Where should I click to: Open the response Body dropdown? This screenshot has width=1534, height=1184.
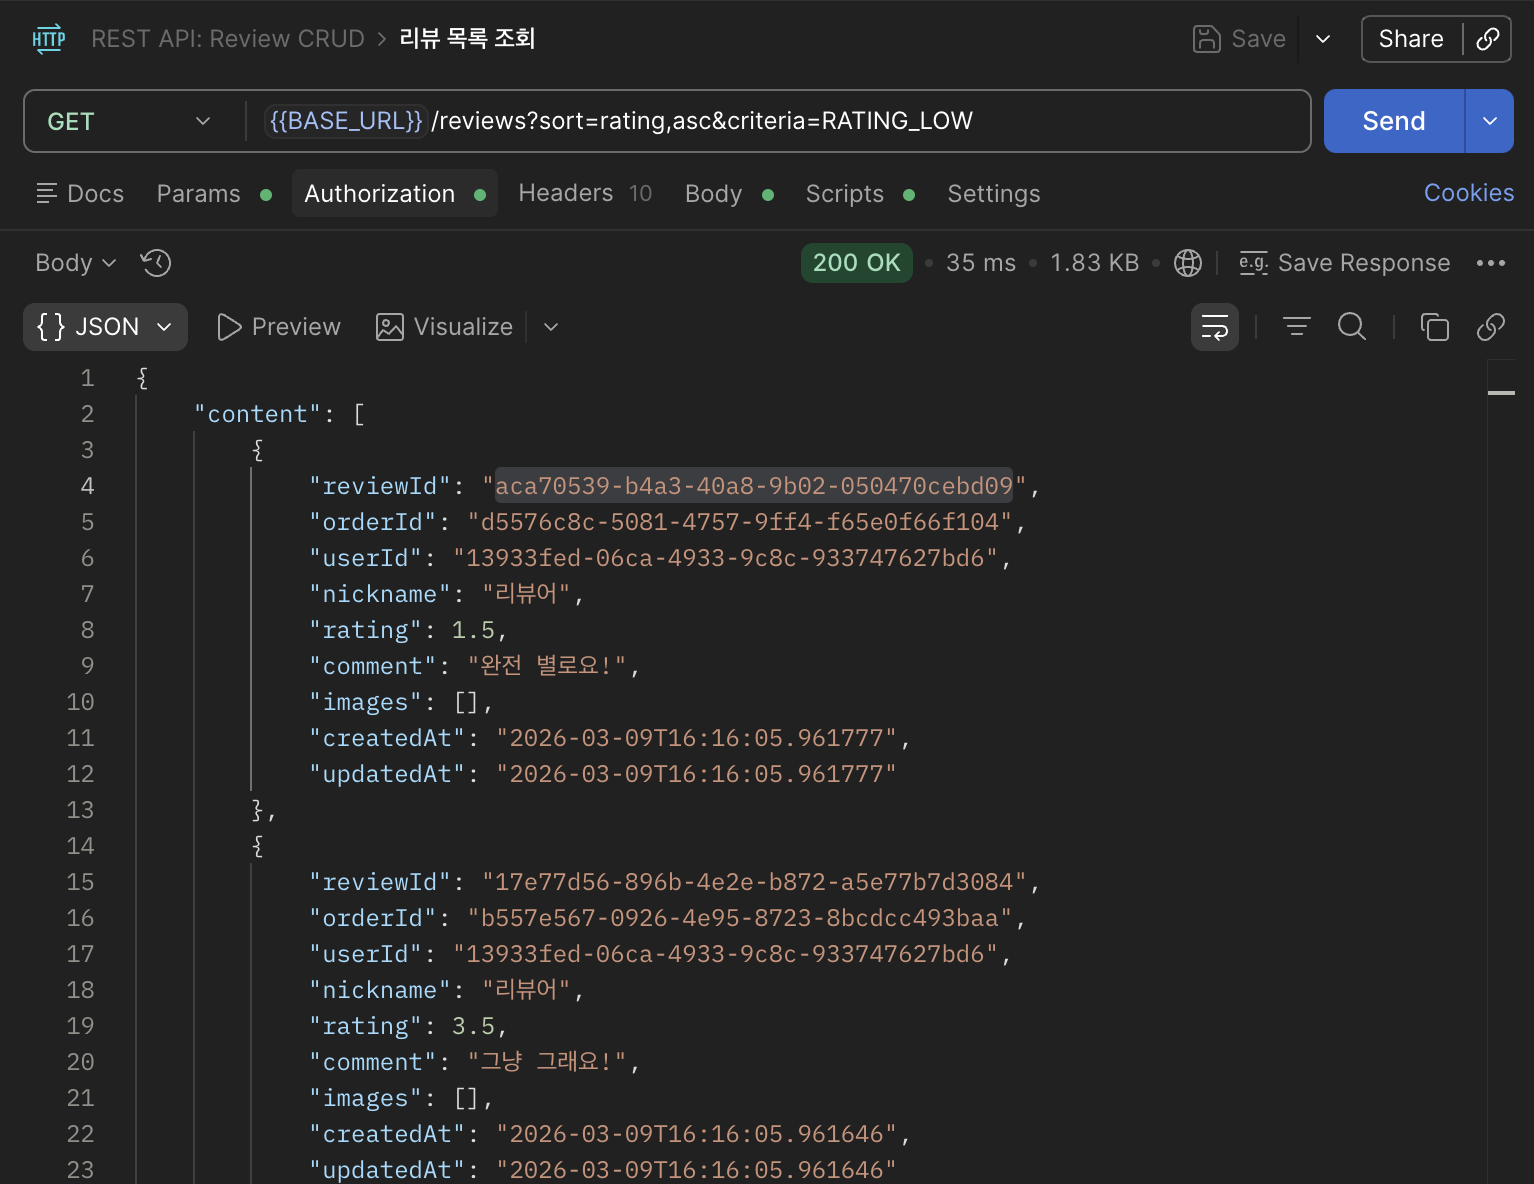click(76, 263)
